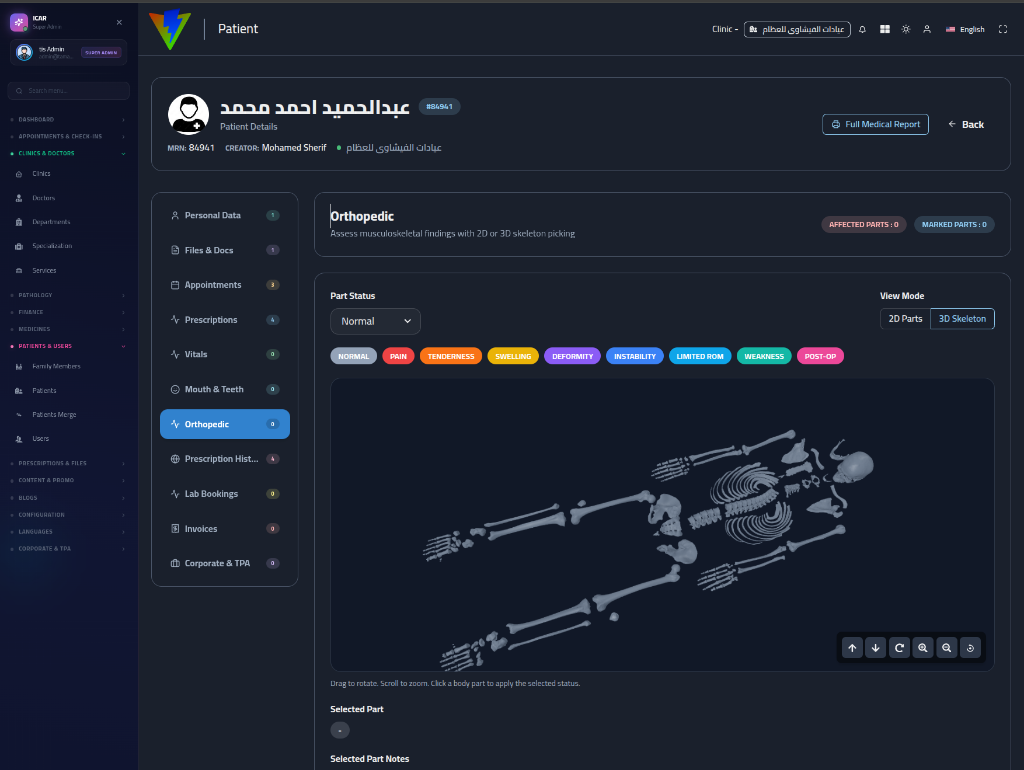Viewport: 1024px width, 770px height.
Task: Toggle the light theme sun icon
Action: tap(906, 29)
